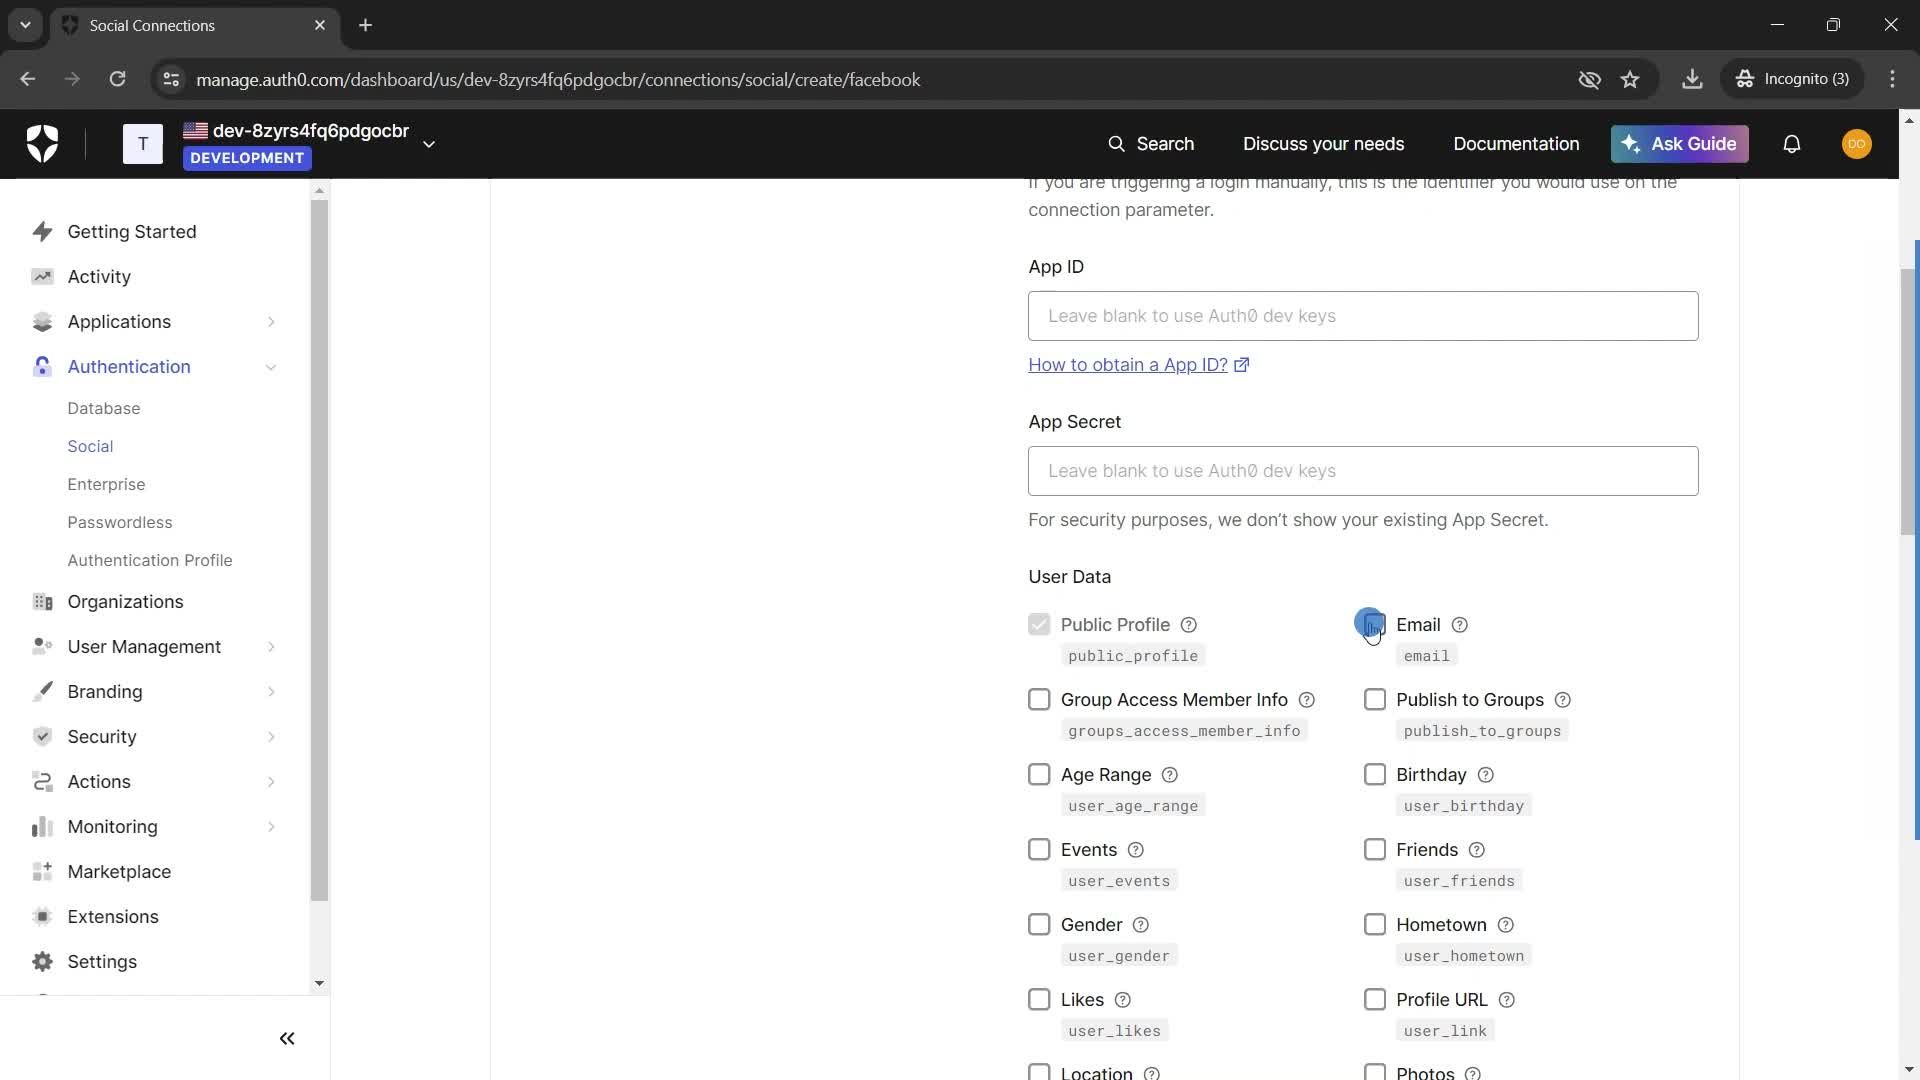Open the Chrome tab search dropdown
This screenshot has height=1080, width=1920.
[25, 25]
